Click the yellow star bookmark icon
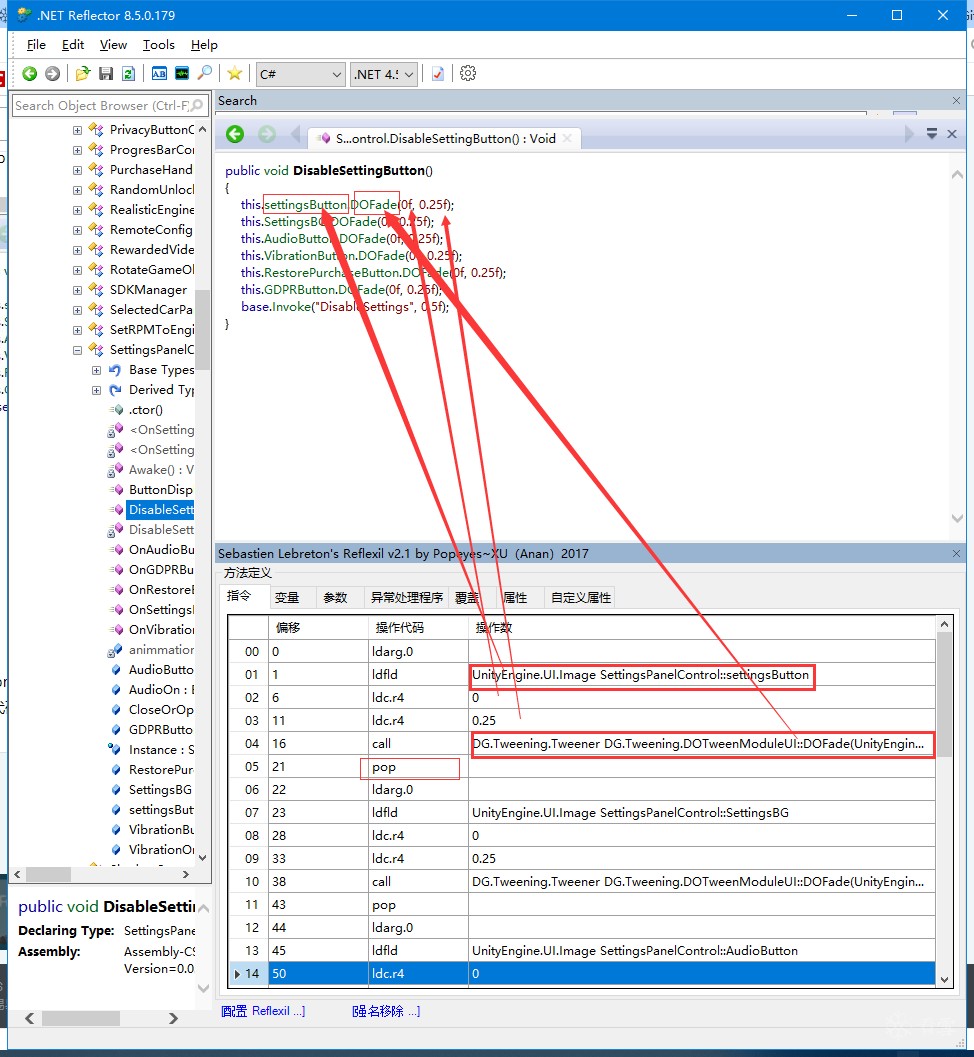This screenshot has height=1057, width=974. [235, 73]
